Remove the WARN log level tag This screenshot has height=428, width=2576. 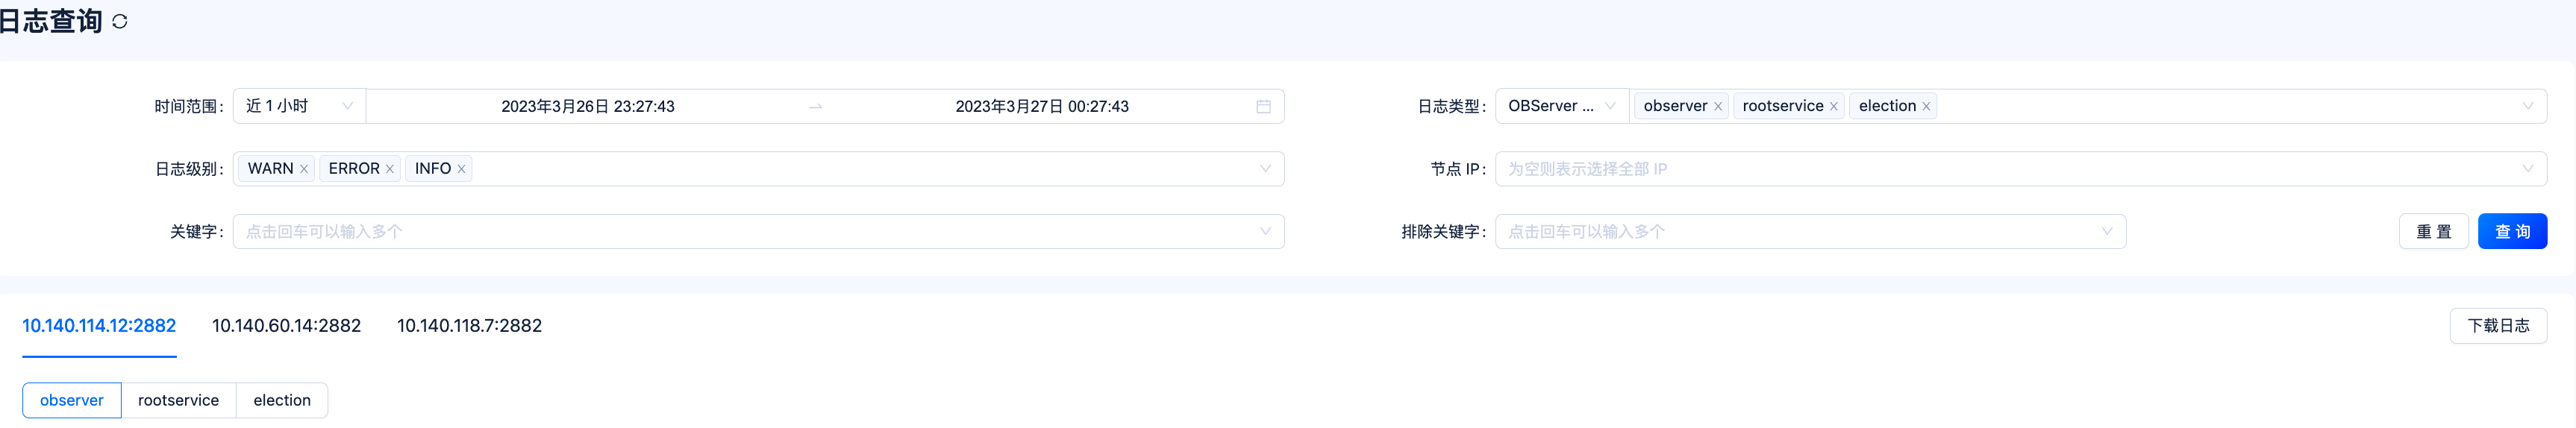pos(304,169)
